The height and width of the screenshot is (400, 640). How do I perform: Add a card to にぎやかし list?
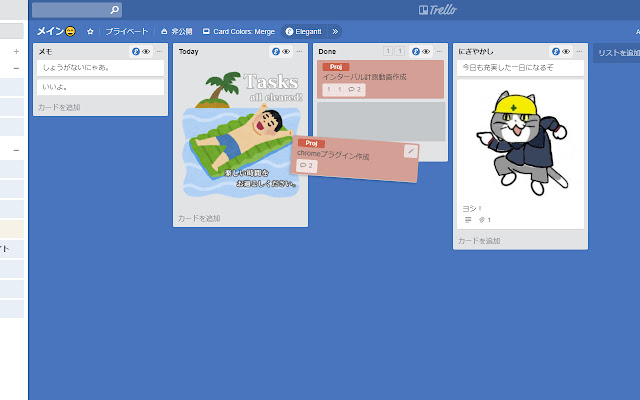(479, 241)
